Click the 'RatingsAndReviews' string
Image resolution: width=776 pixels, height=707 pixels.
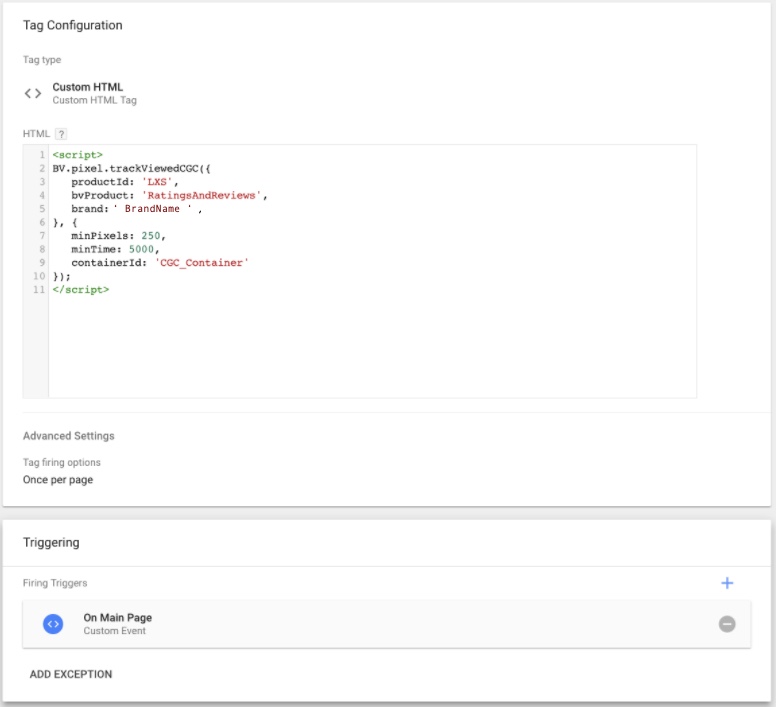coord(201,195)
